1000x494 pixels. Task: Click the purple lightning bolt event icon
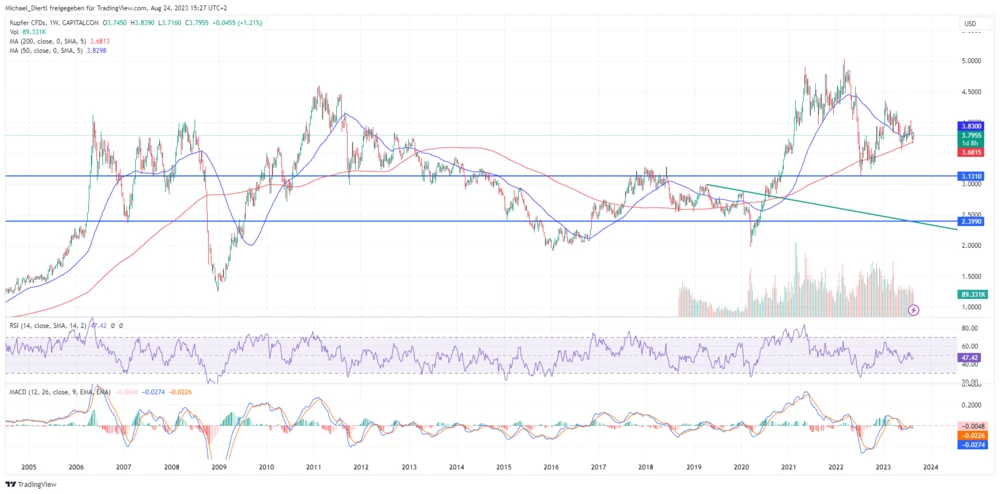913,310
